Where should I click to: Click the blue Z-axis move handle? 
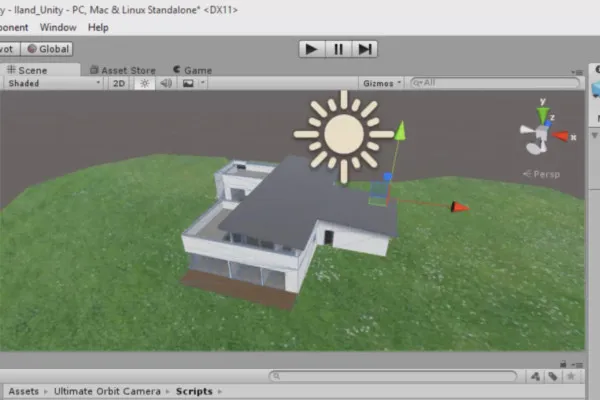[388, 176]
